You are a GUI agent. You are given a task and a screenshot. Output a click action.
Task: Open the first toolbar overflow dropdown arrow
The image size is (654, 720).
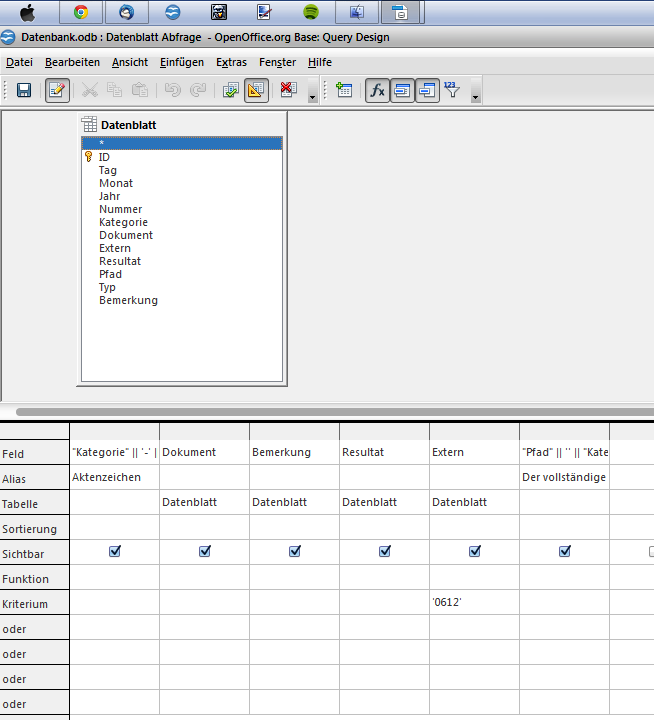coord(313,96)
